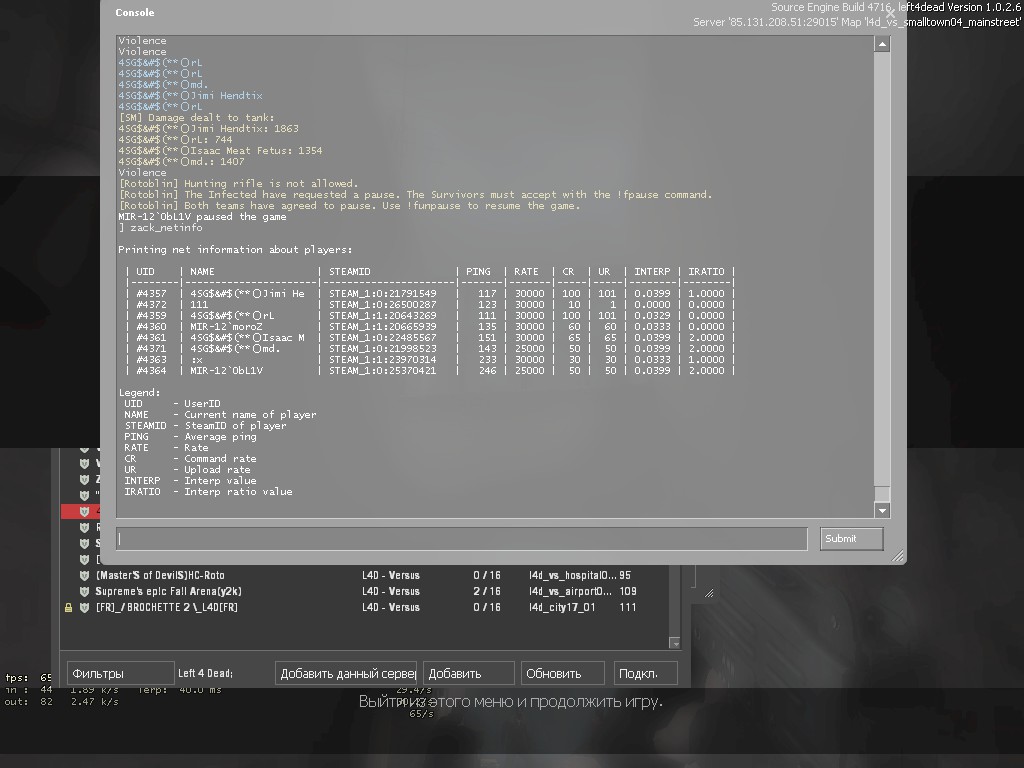Click STEAM_1:0:26500287 in the table

383,304
